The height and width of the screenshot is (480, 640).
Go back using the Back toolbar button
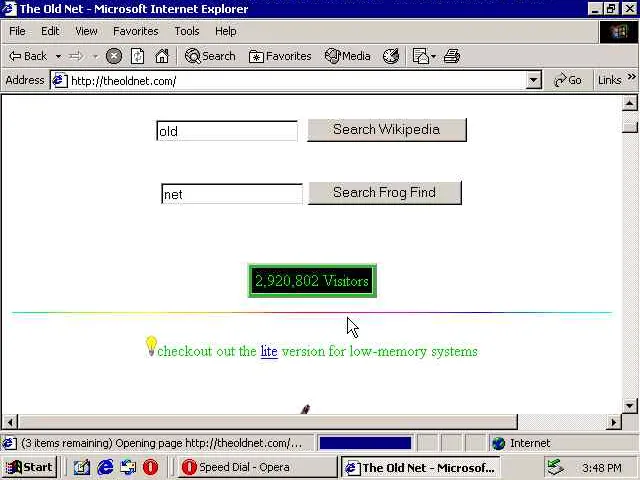[x=28, y=56]
